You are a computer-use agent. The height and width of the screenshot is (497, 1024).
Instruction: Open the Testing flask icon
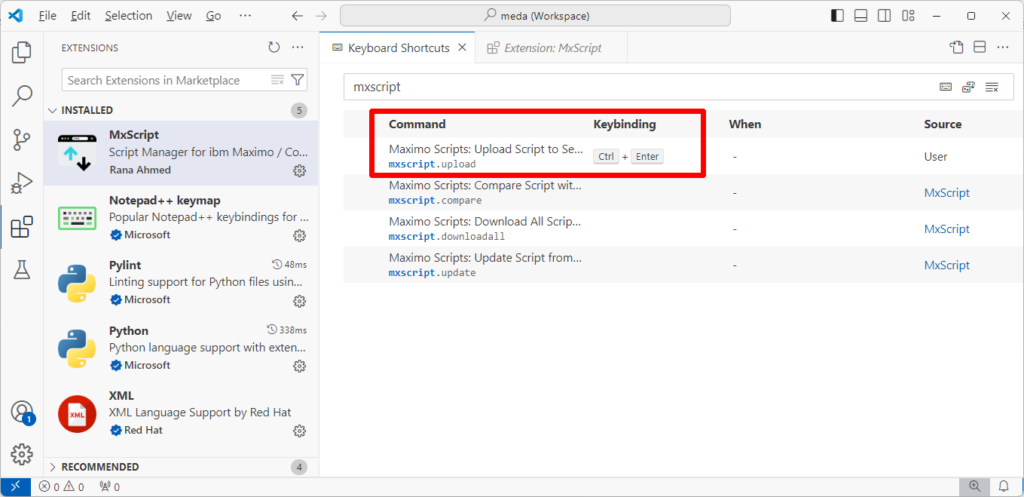tap(22, 270)
